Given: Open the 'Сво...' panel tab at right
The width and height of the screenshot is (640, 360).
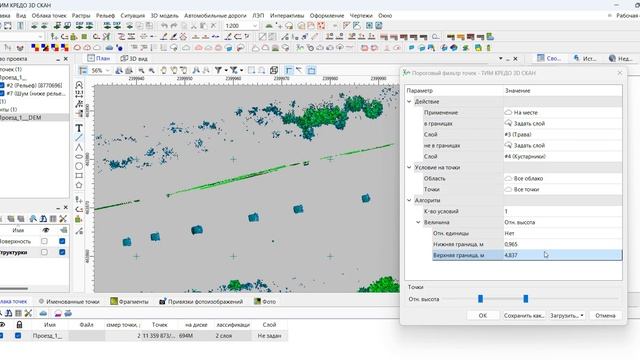Looking at the screenshot, I should tap(549, 59).
